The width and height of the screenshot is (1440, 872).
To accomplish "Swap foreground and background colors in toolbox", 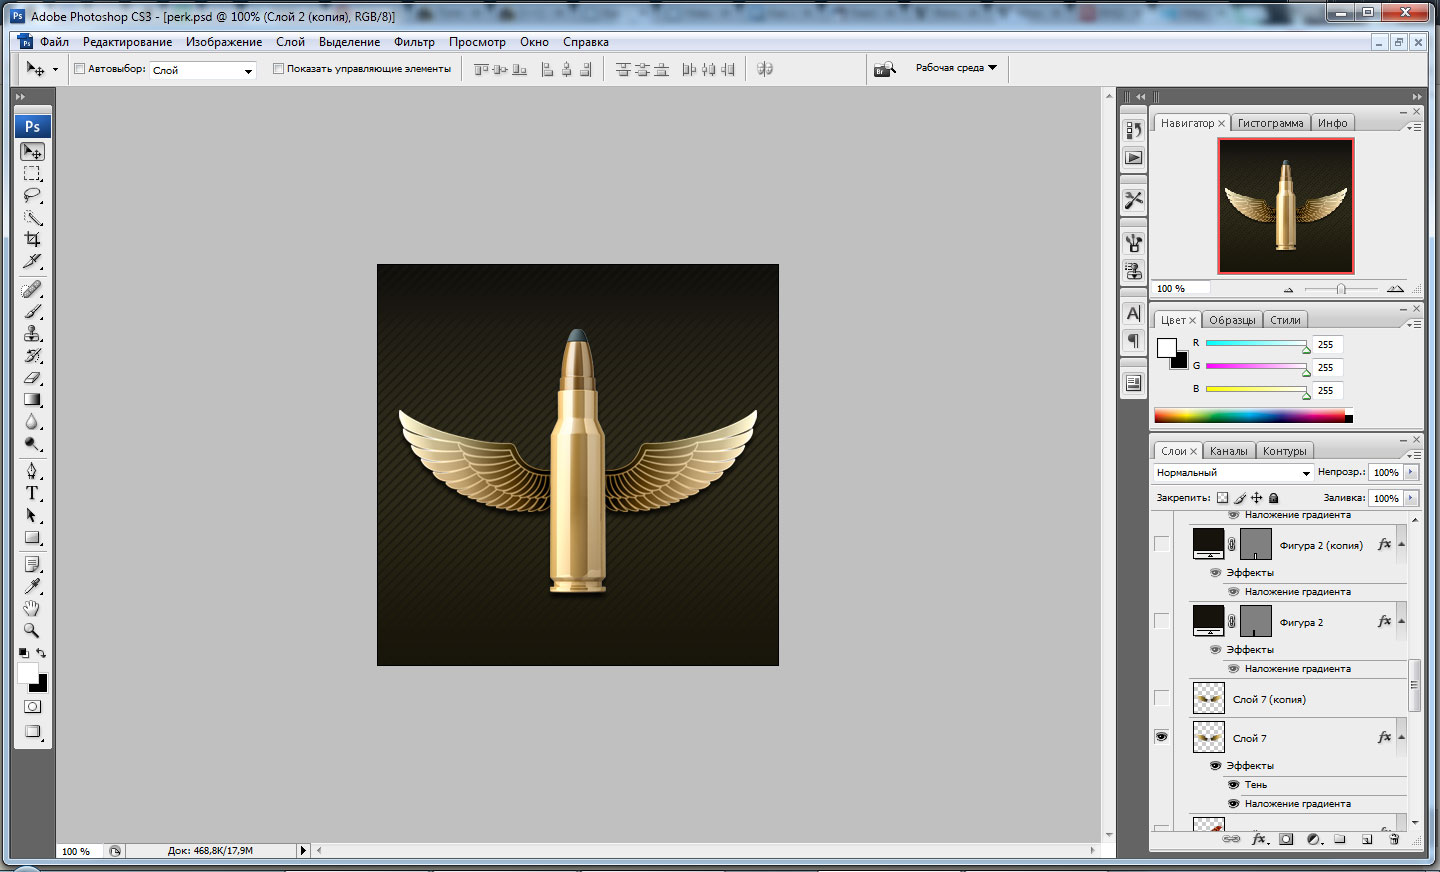I will click(x=41, y=653).
